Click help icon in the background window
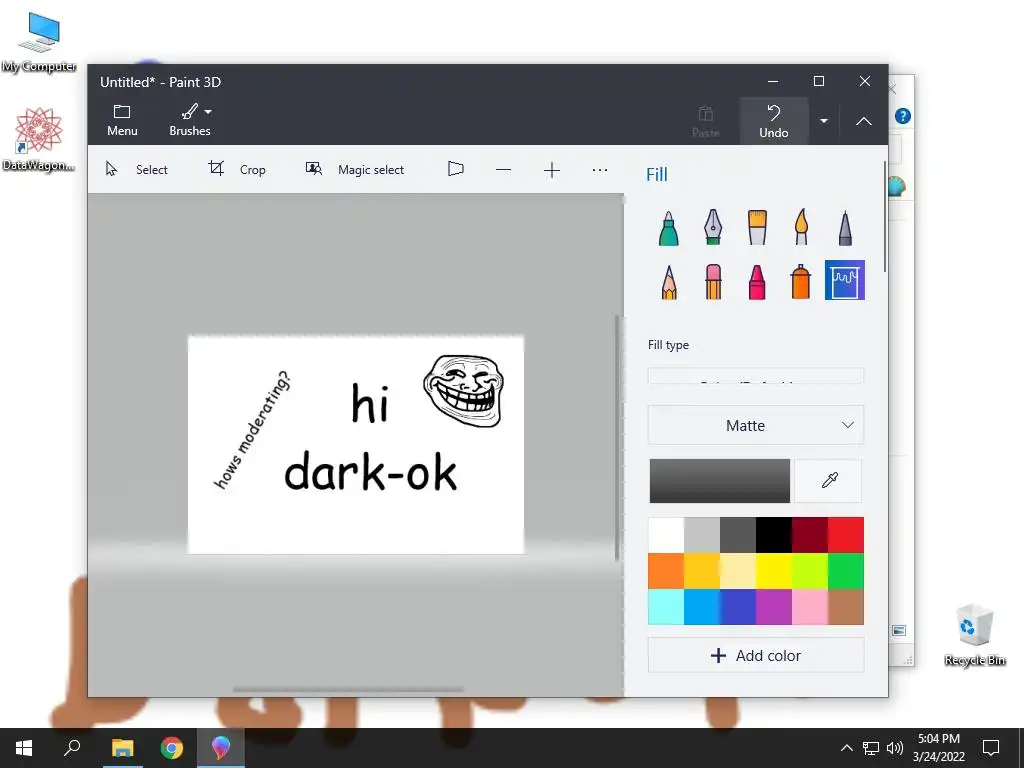Image resolution: width=1024 pixels, height=768 pixels. click(903, 116)
